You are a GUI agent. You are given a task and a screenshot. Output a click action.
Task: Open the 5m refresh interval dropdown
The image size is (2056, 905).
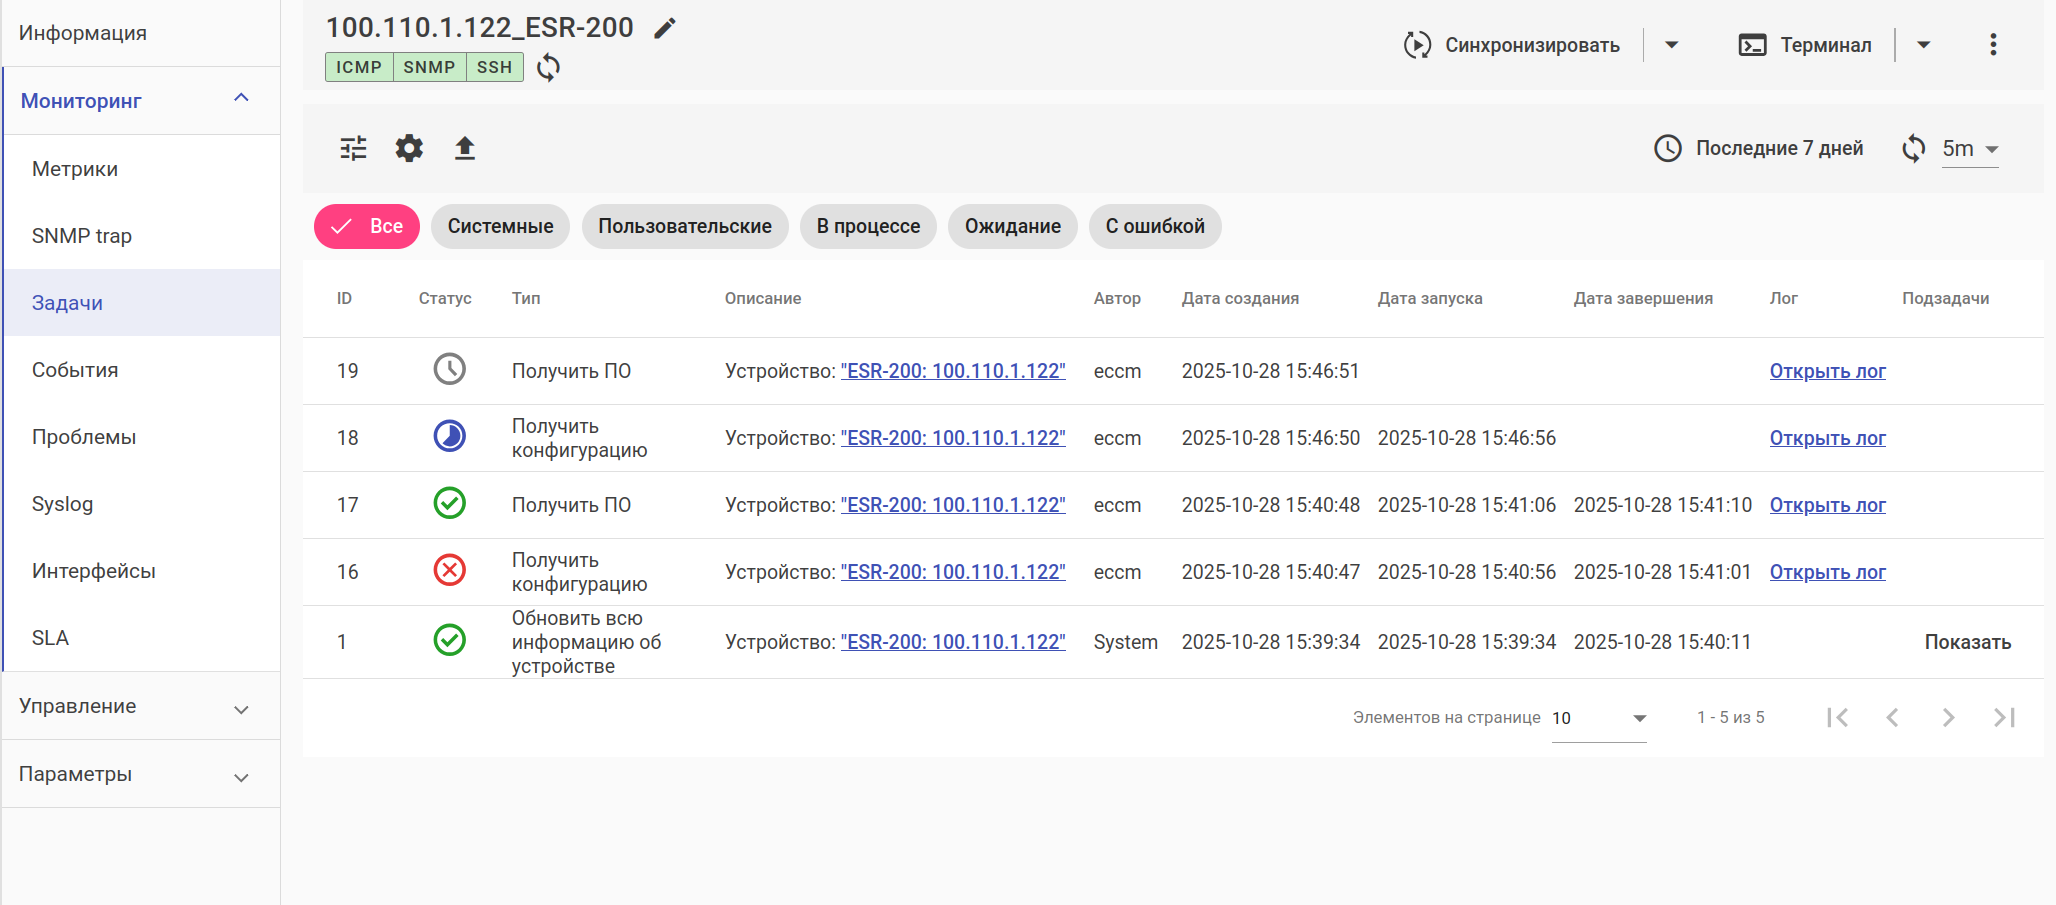(1969, 149)
